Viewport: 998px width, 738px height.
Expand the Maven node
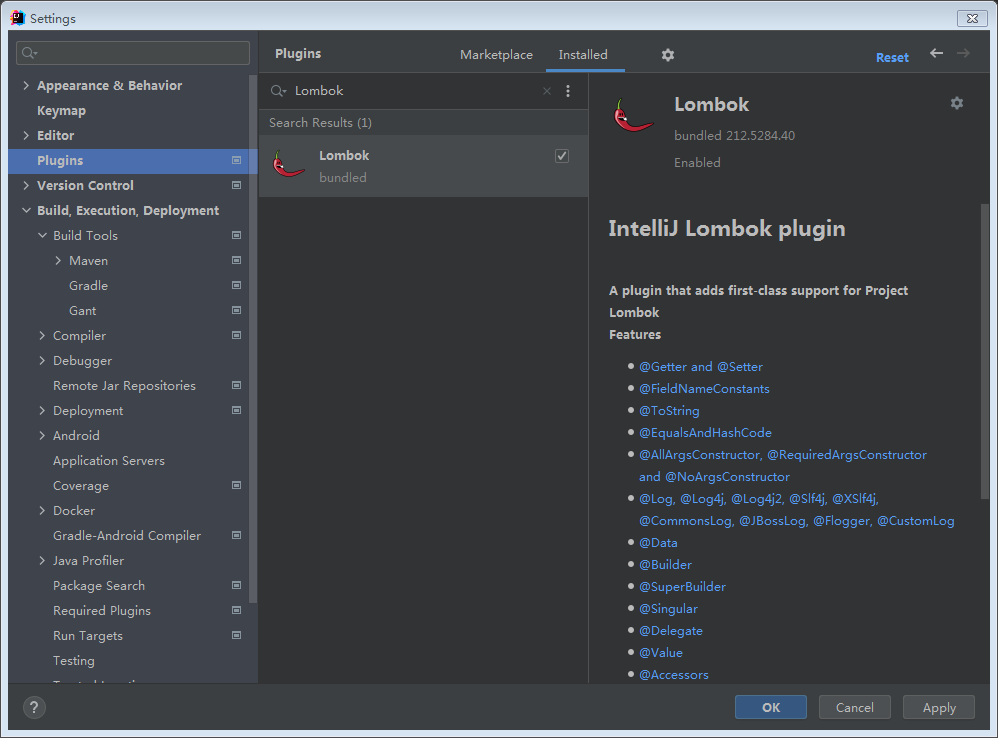pos(58,260)
